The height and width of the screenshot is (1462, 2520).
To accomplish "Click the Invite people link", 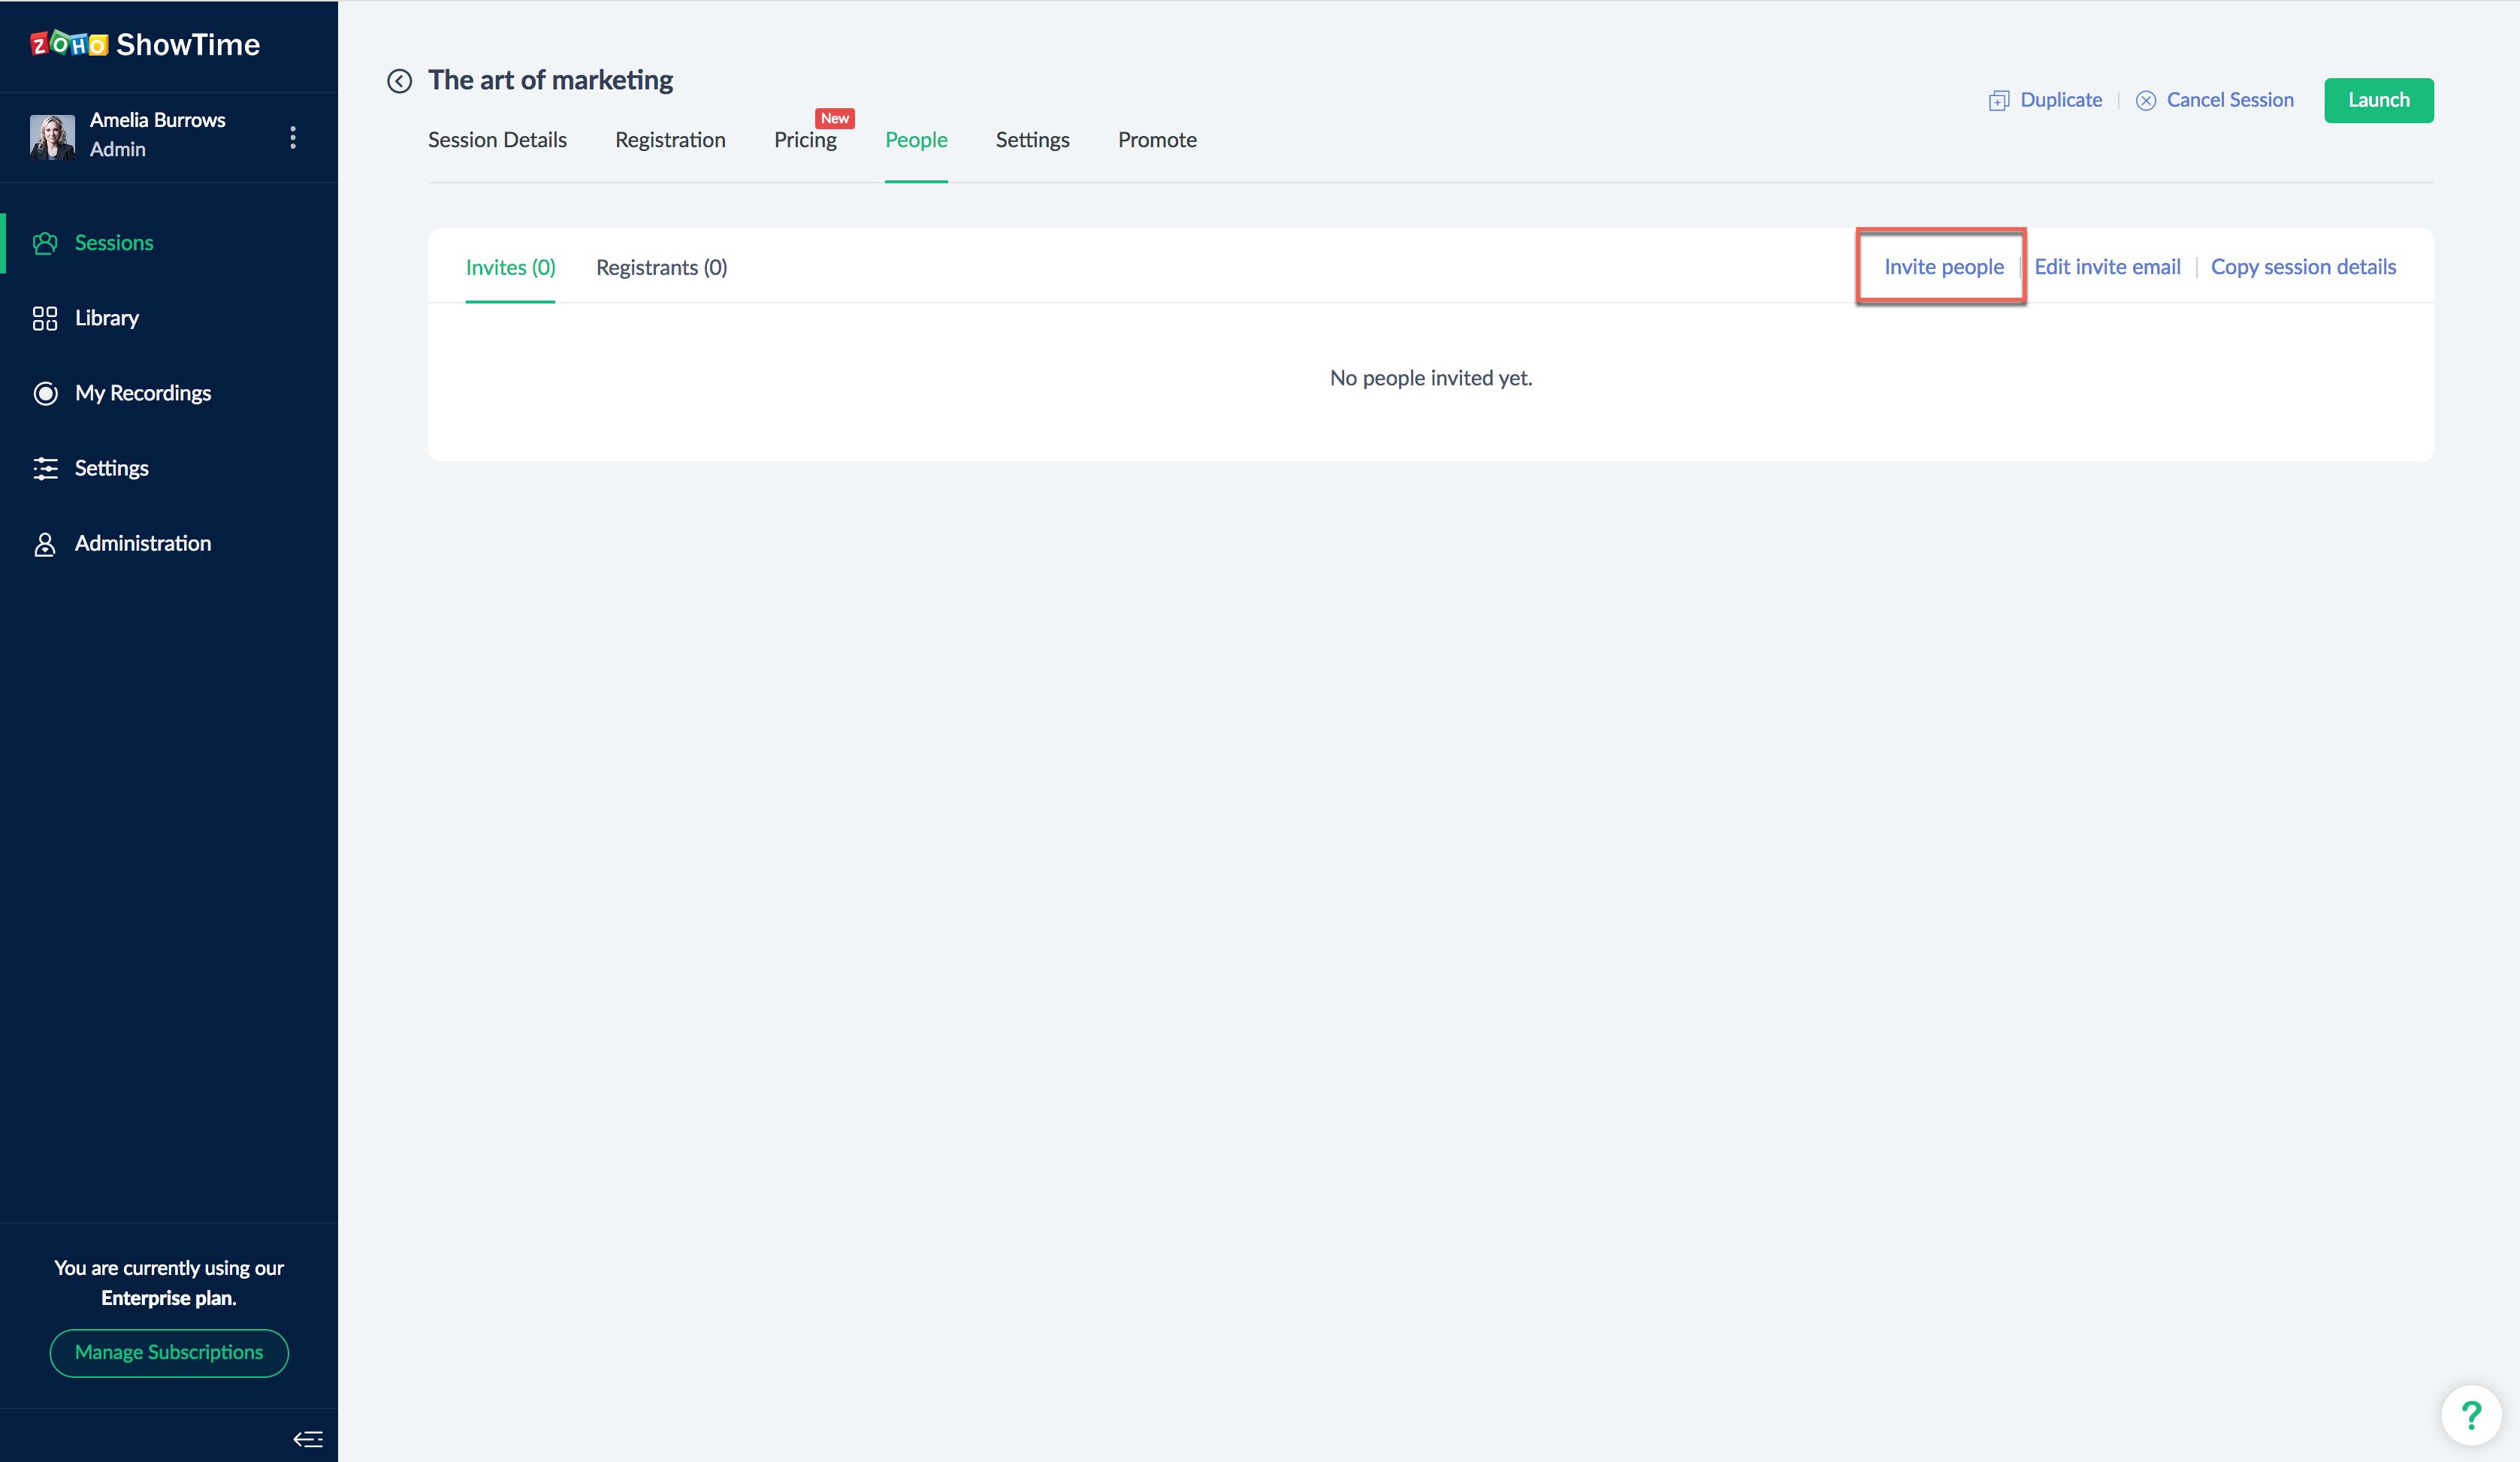I will click(x=1943, y=267).
